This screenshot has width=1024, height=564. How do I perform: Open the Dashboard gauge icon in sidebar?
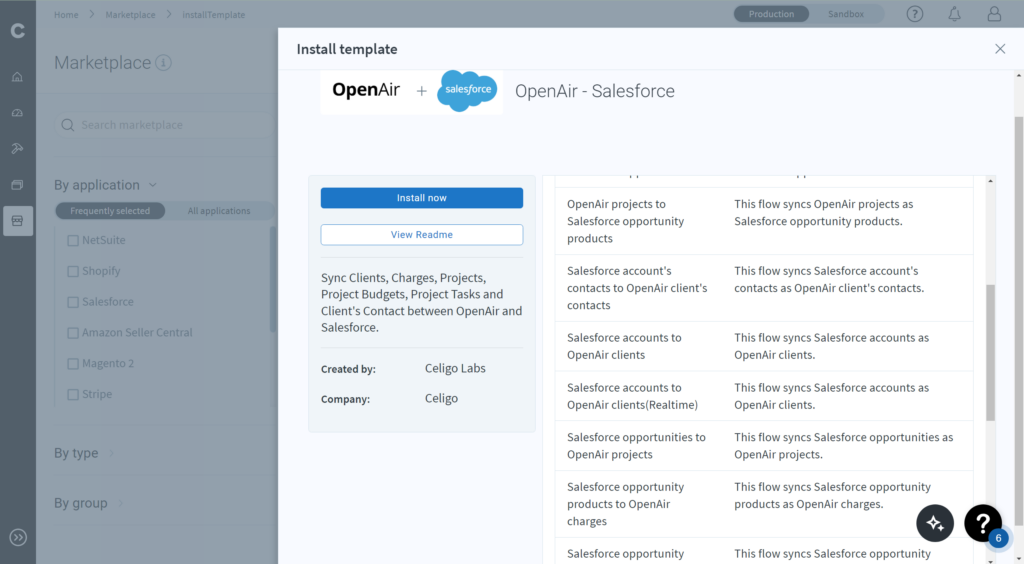point(18,113)
